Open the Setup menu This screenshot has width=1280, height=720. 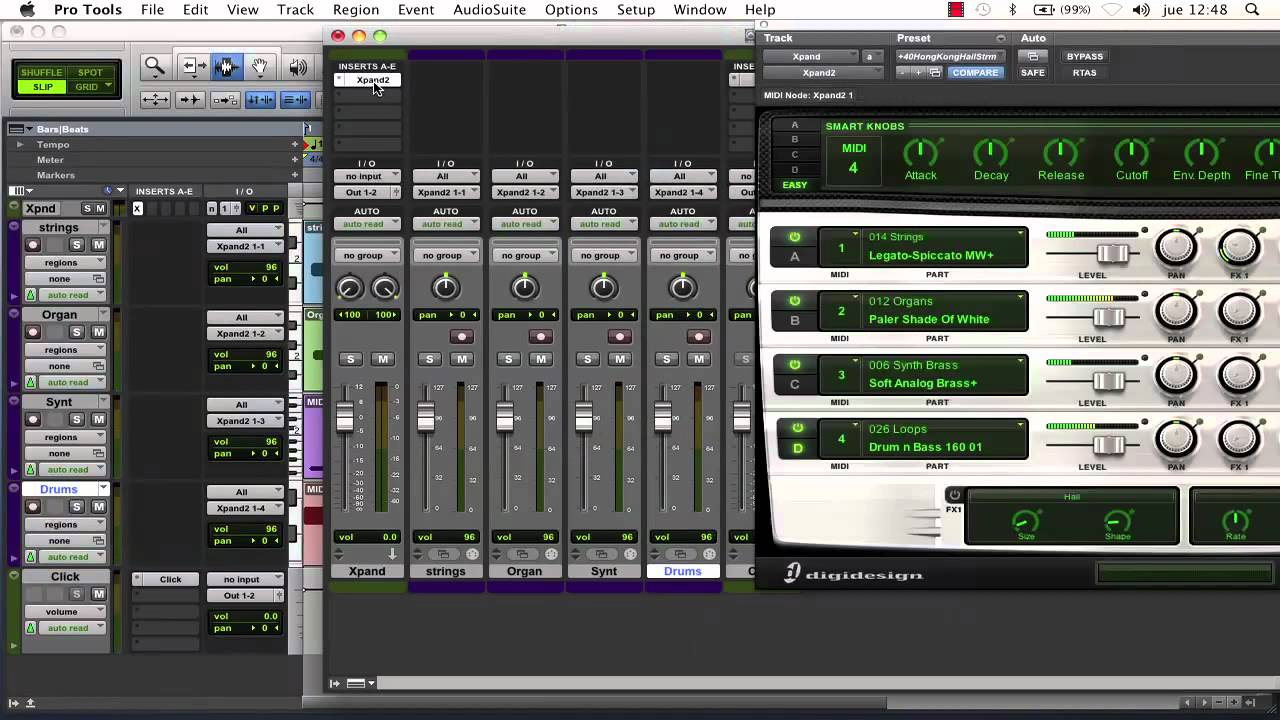635,10
